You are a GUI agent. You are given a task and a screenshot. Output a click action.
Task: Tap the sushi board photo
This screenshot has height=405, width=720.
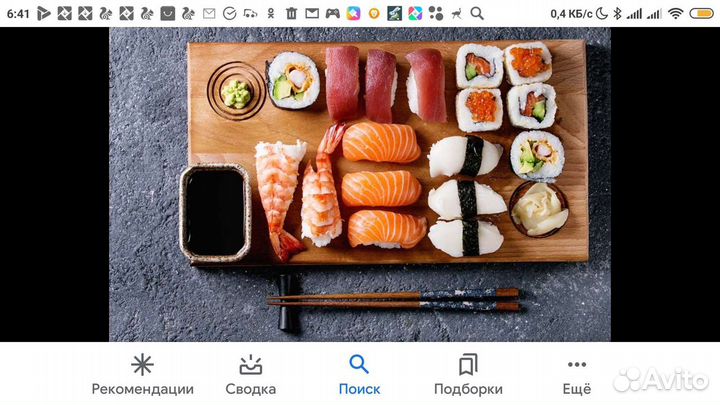pos(360,184)
